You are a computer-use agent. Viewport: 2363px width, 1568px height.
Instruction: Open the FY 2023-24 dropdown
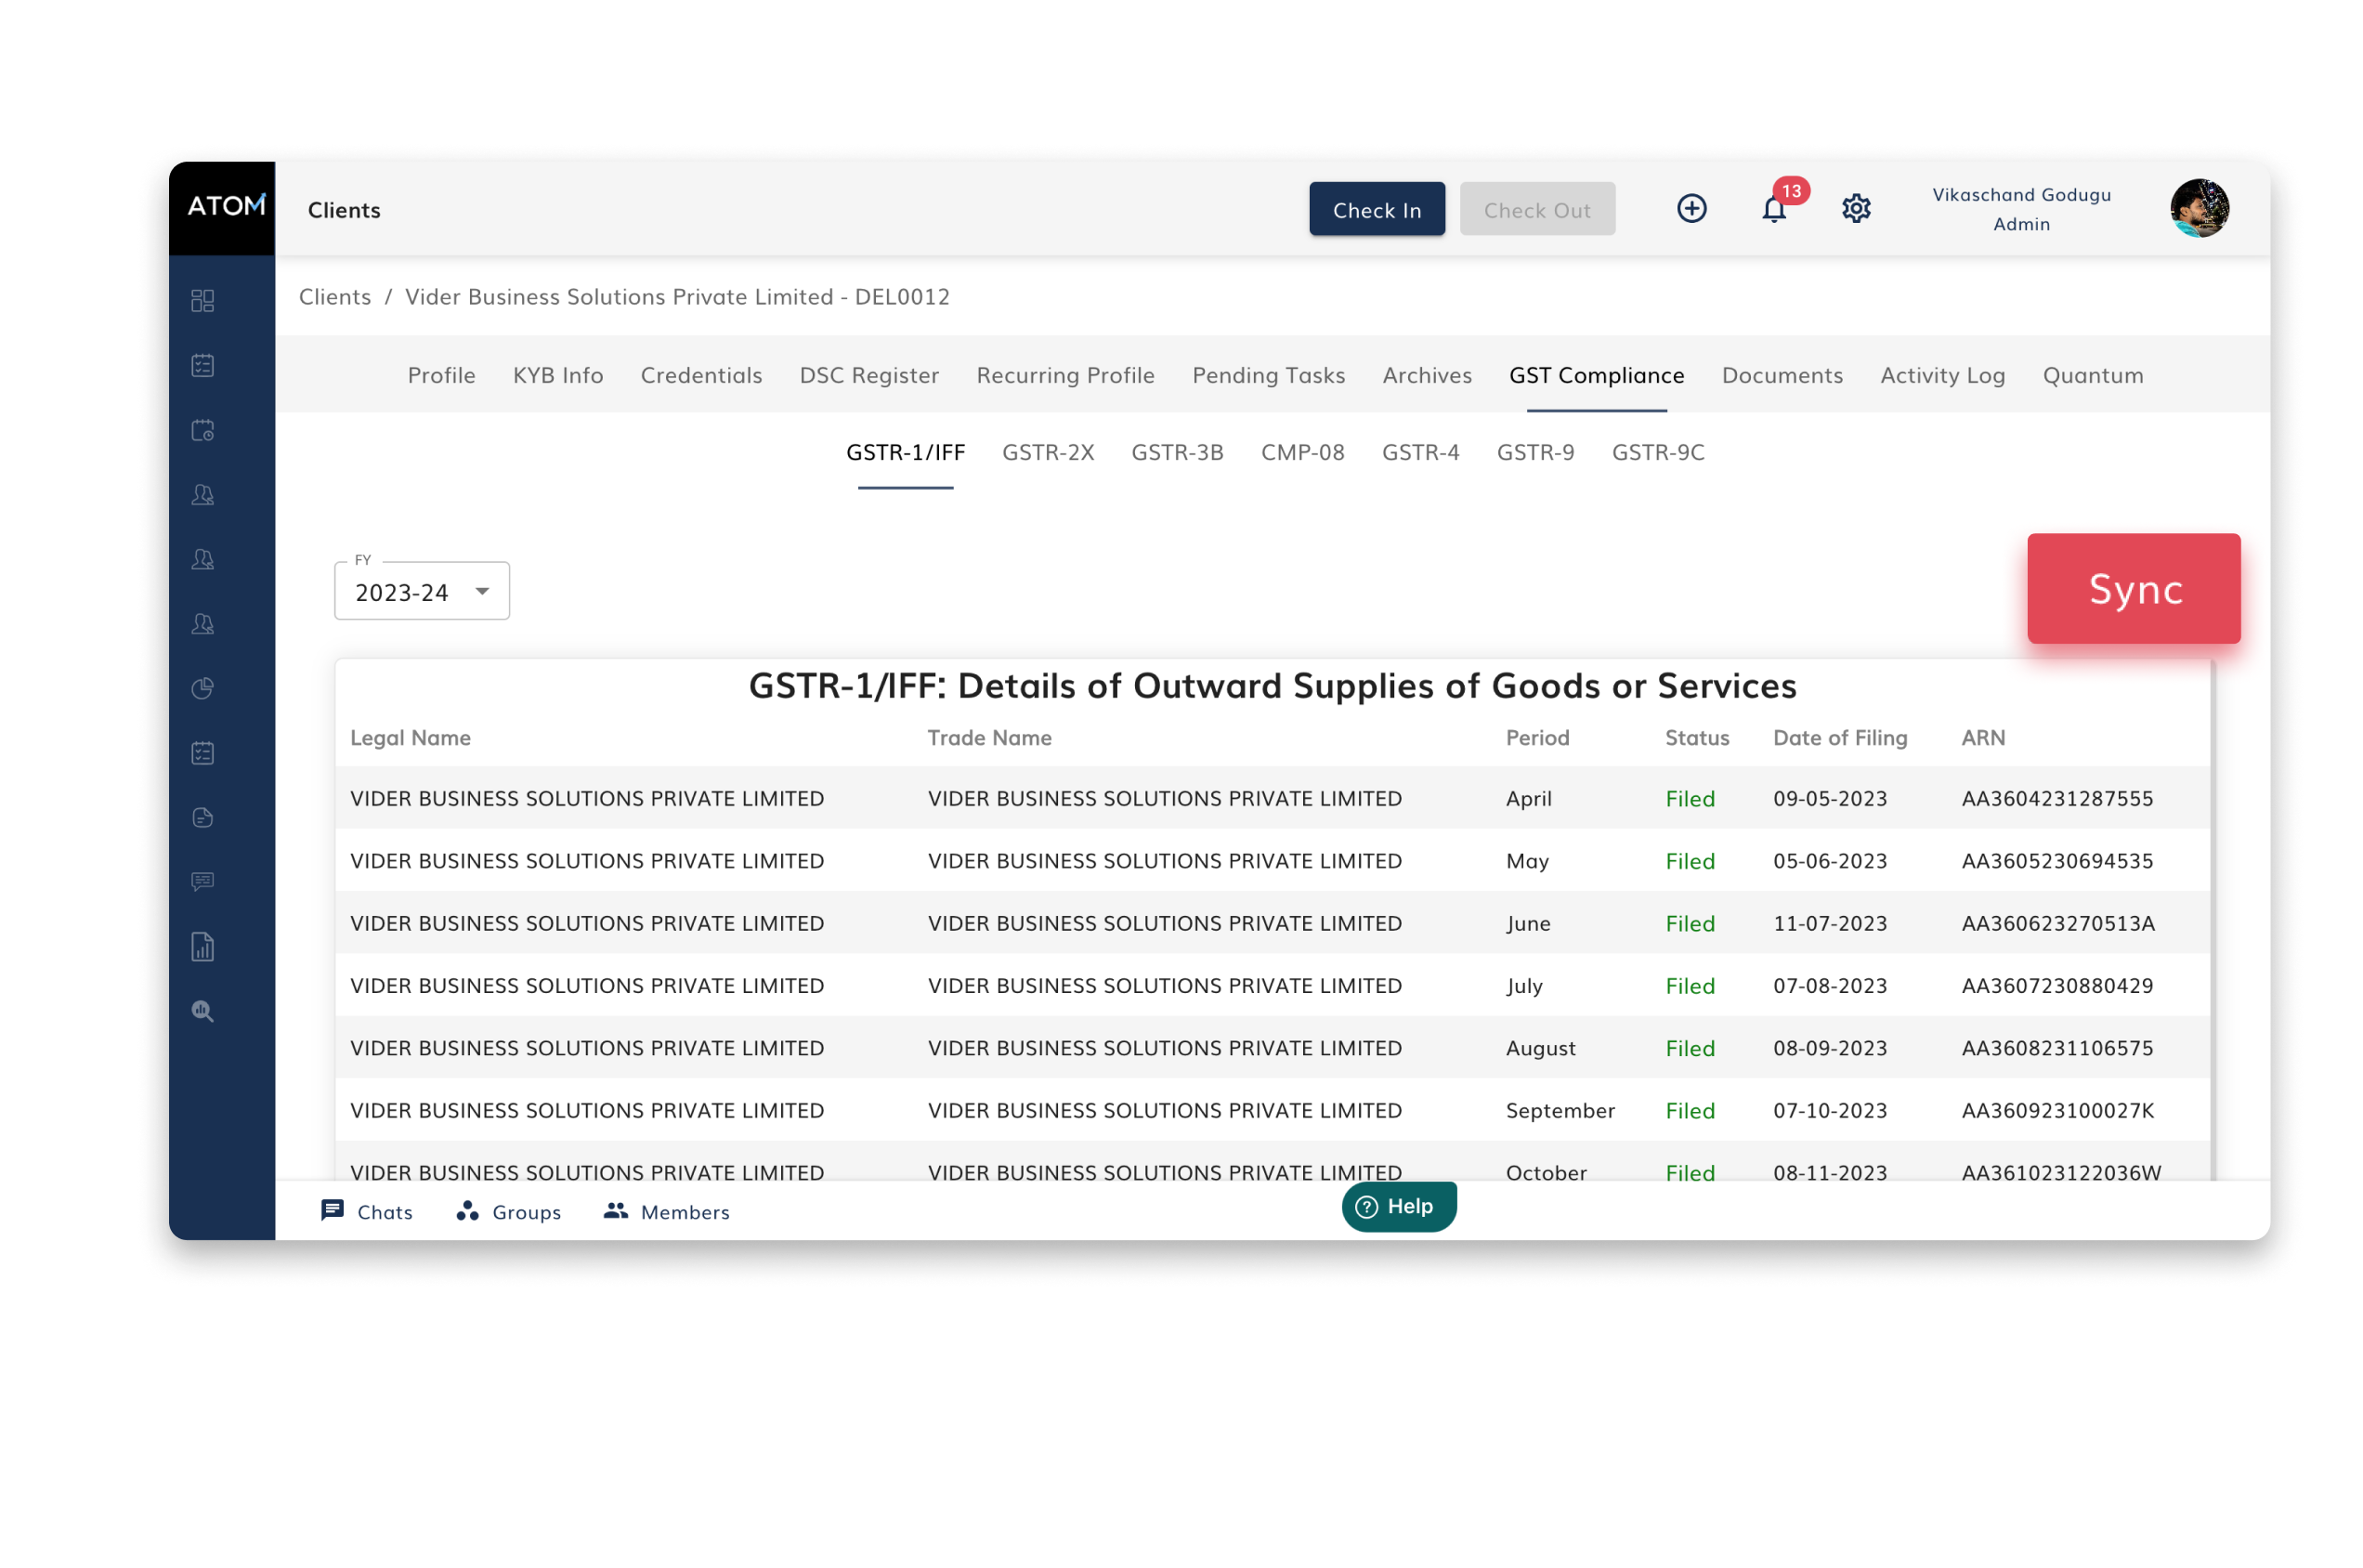pos(422,592)
